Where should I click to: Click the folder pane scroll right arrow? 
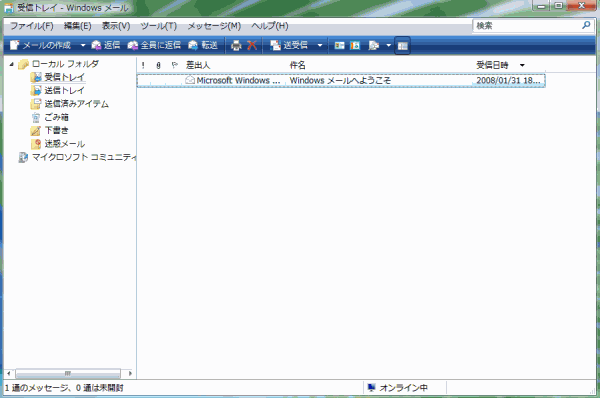tap(130, 373)
